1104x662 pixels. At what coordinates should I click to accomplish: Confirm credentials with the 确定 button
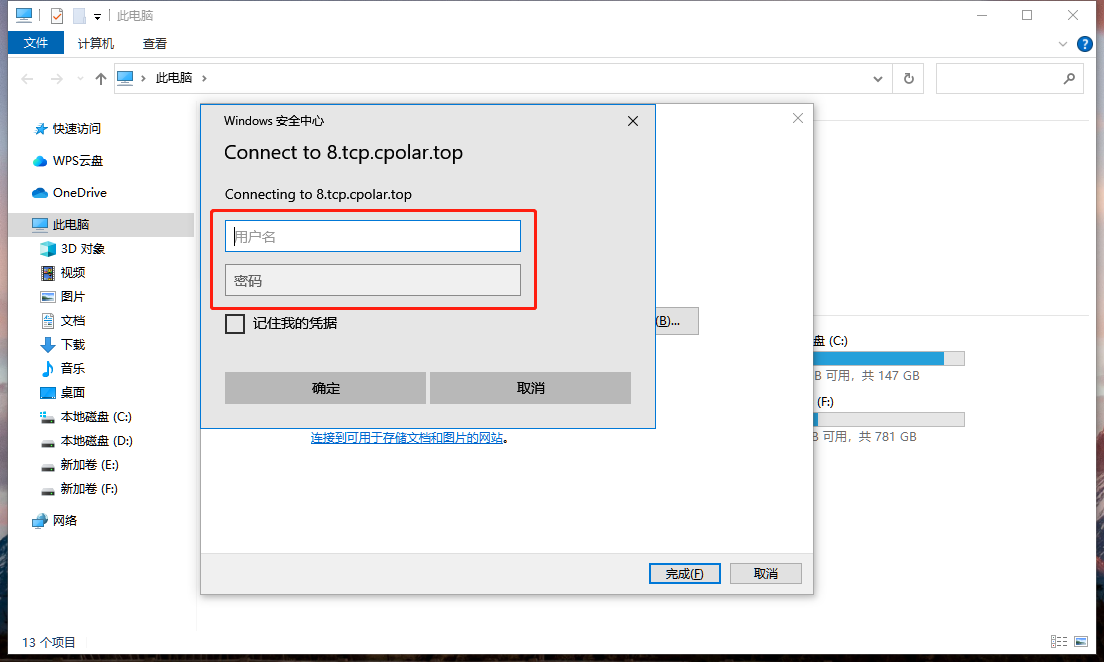(x=325, y=388)
